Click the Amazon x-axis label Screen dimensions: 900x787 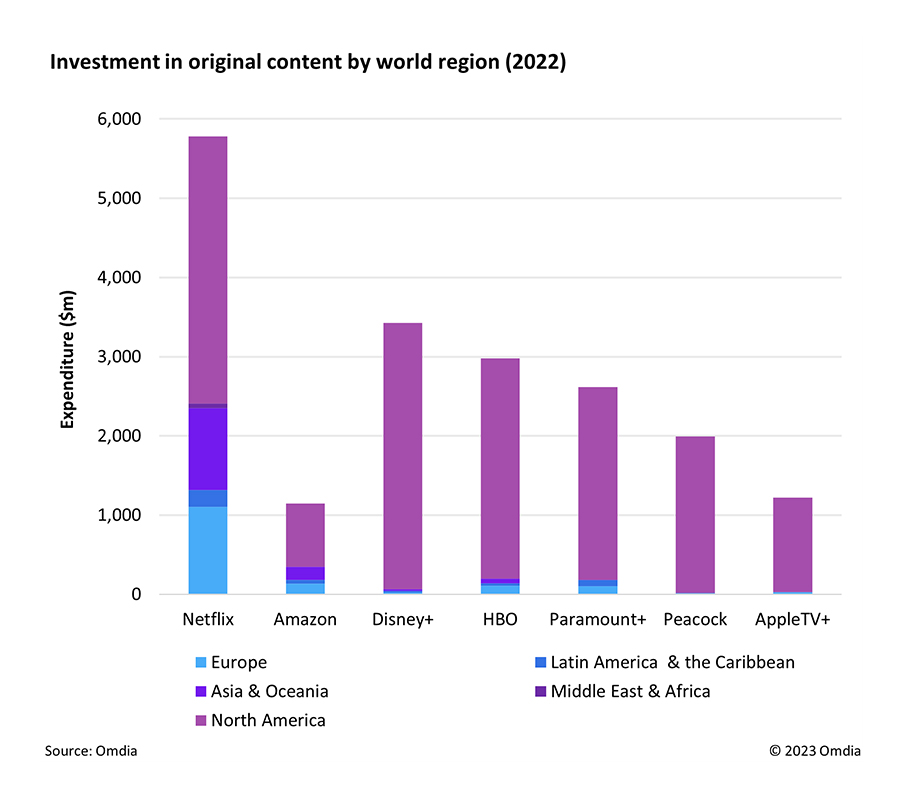click(x=305, y=619)
